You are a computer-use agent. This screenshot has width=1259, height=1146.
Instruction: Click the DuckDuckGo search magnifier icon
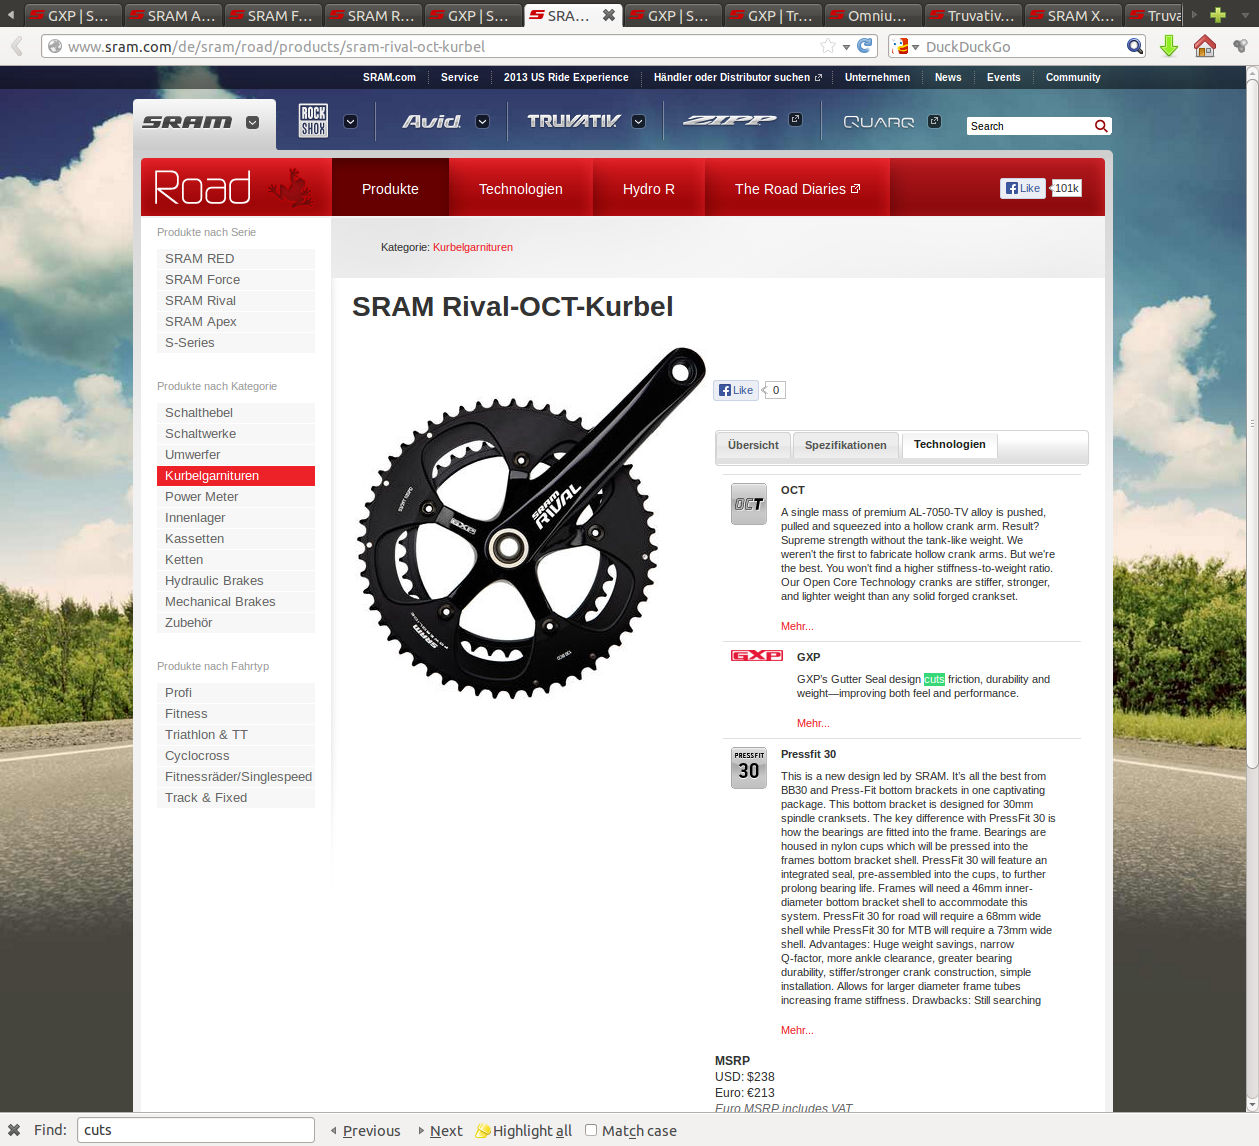tap(1134, 46)
